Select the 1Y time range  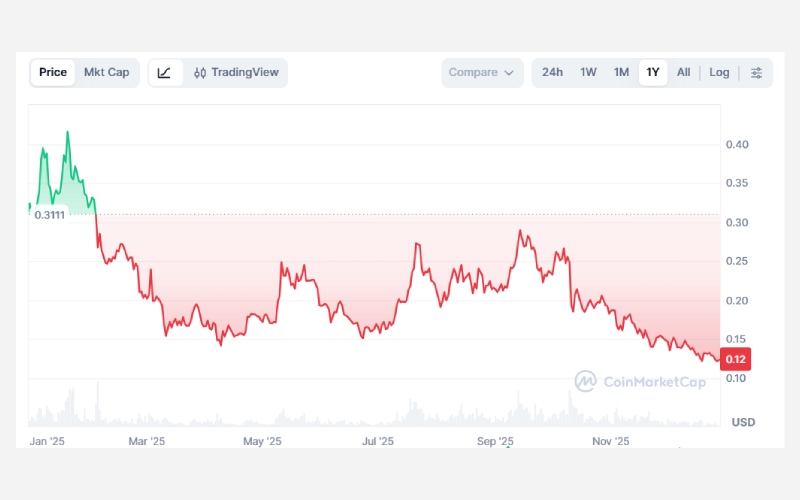(x=653, y=73)
